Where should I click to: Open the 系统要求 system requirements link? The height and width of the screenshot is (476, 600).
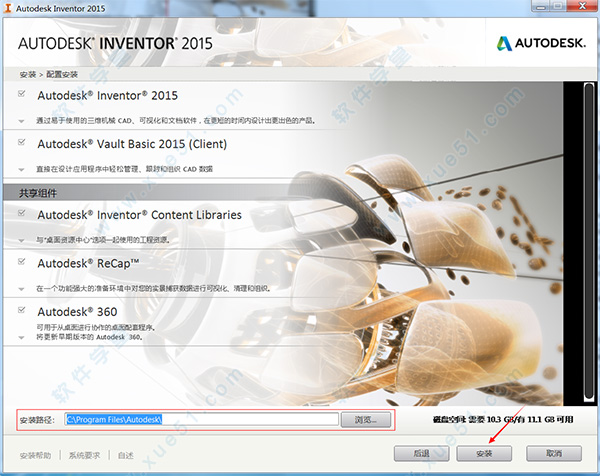[84, 455]
